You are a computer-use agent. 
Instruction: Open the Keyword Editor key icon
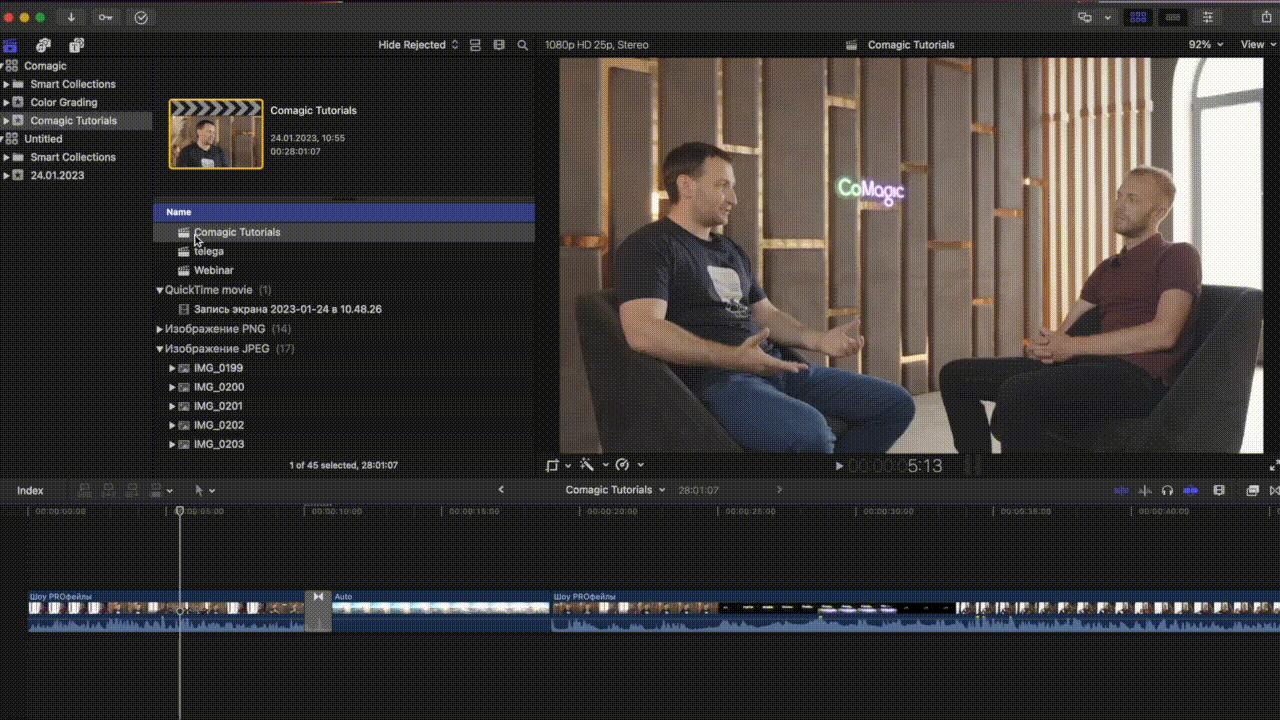click(105, 17)
